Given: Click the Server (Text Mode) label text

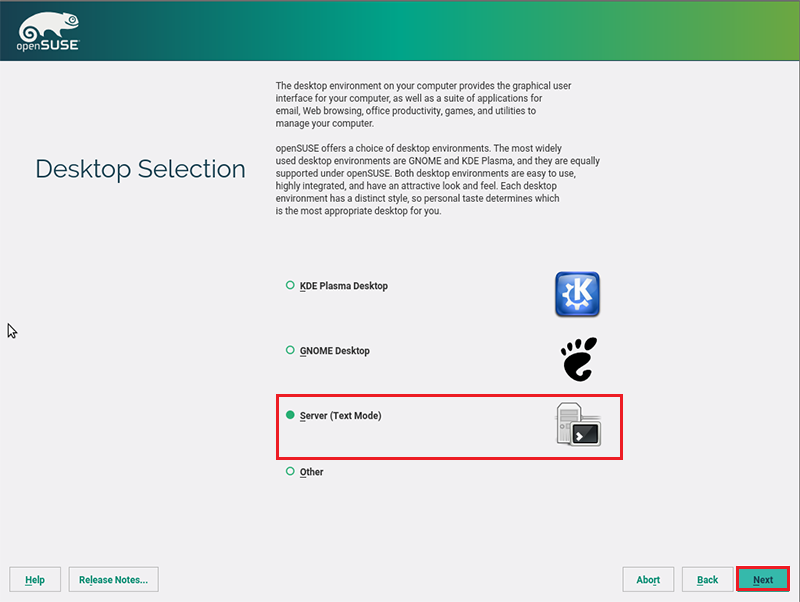Looking at the screenshot, I should (x=340, y=415).
